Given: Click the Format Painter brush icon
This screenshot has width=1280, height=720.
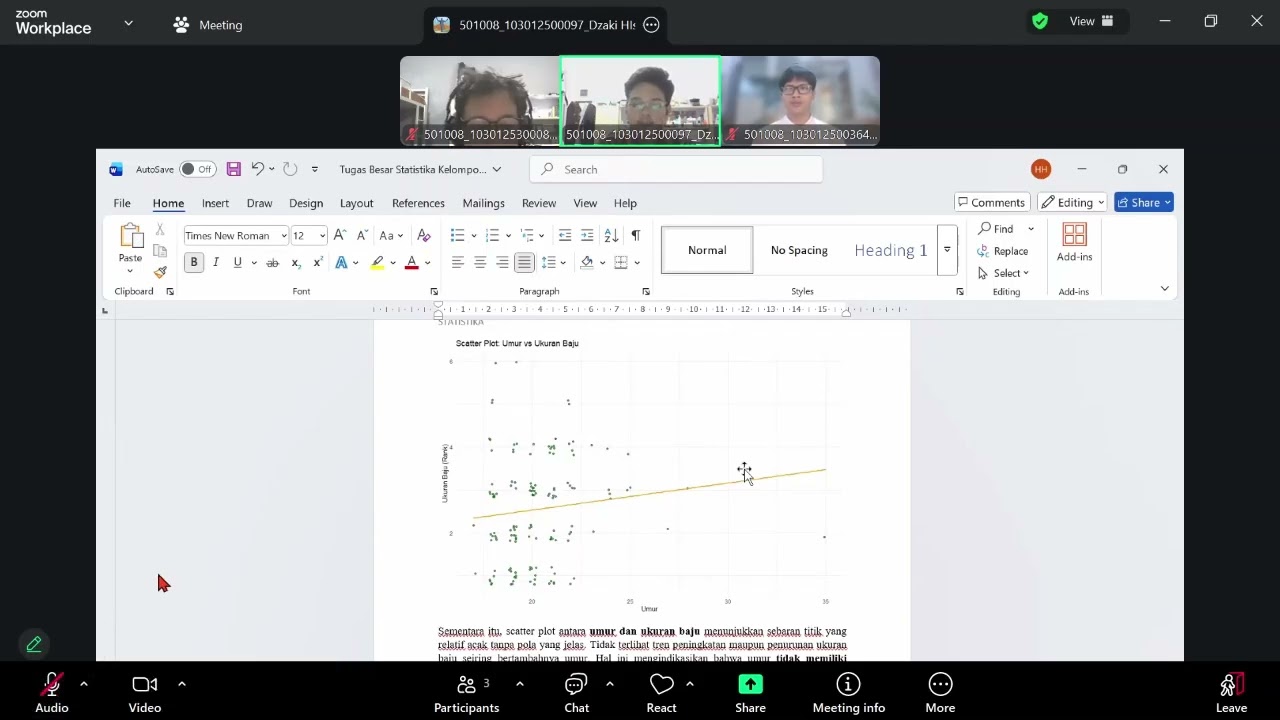Looking at the screenshot, I should click(160, 271).
